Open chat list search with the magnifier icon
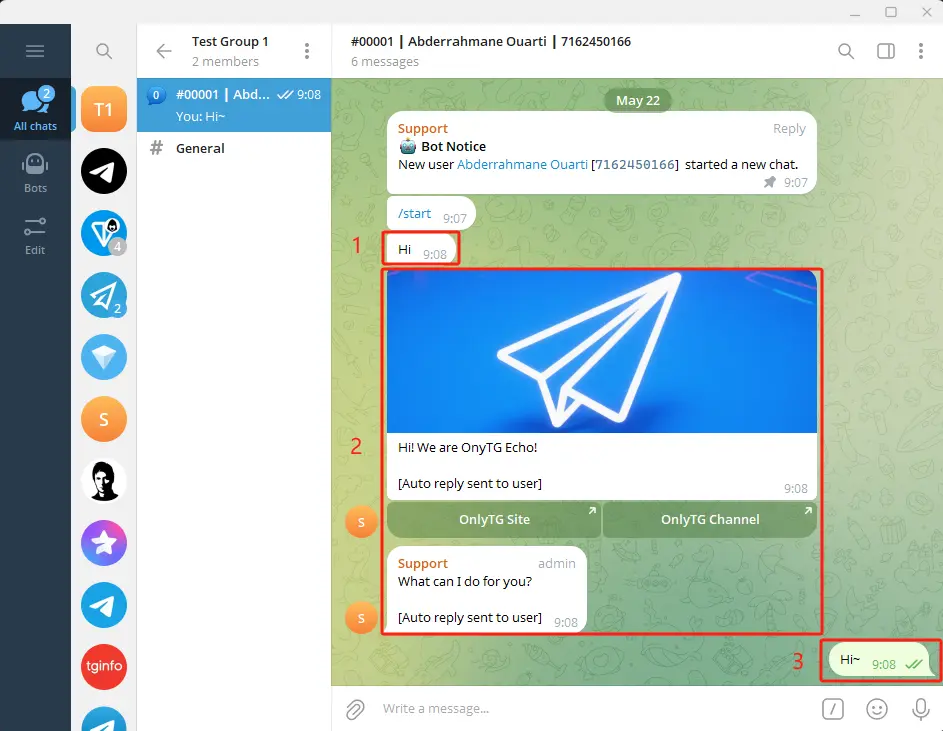The width and height of the screenshot is (943, 731). pos(103,50)
